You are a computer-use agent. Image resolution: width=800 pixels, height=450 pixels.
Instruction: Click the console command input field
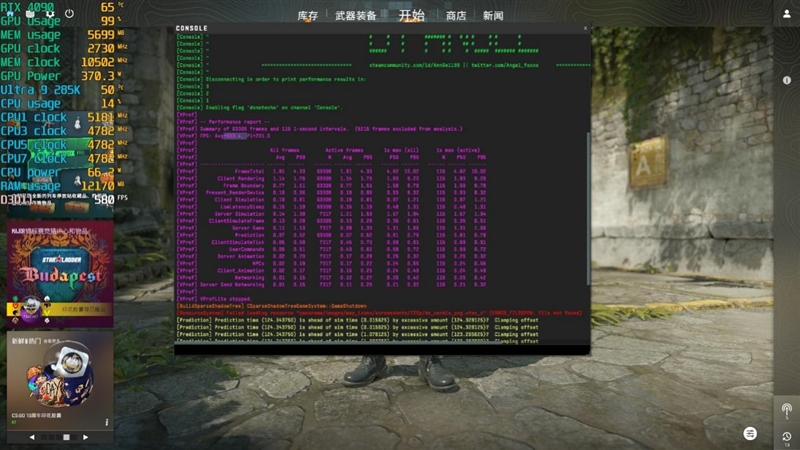coord(382,349)
